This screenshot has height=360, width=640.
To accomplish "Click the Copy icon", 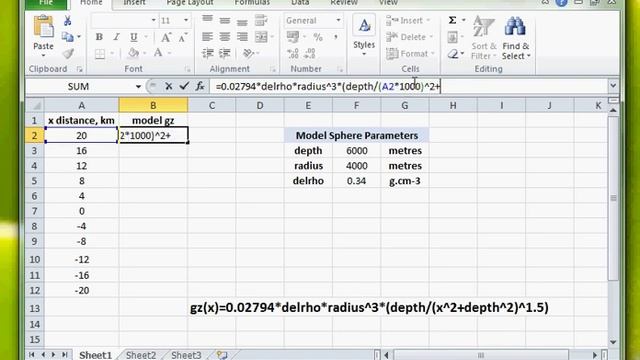I will coord(68,37).
